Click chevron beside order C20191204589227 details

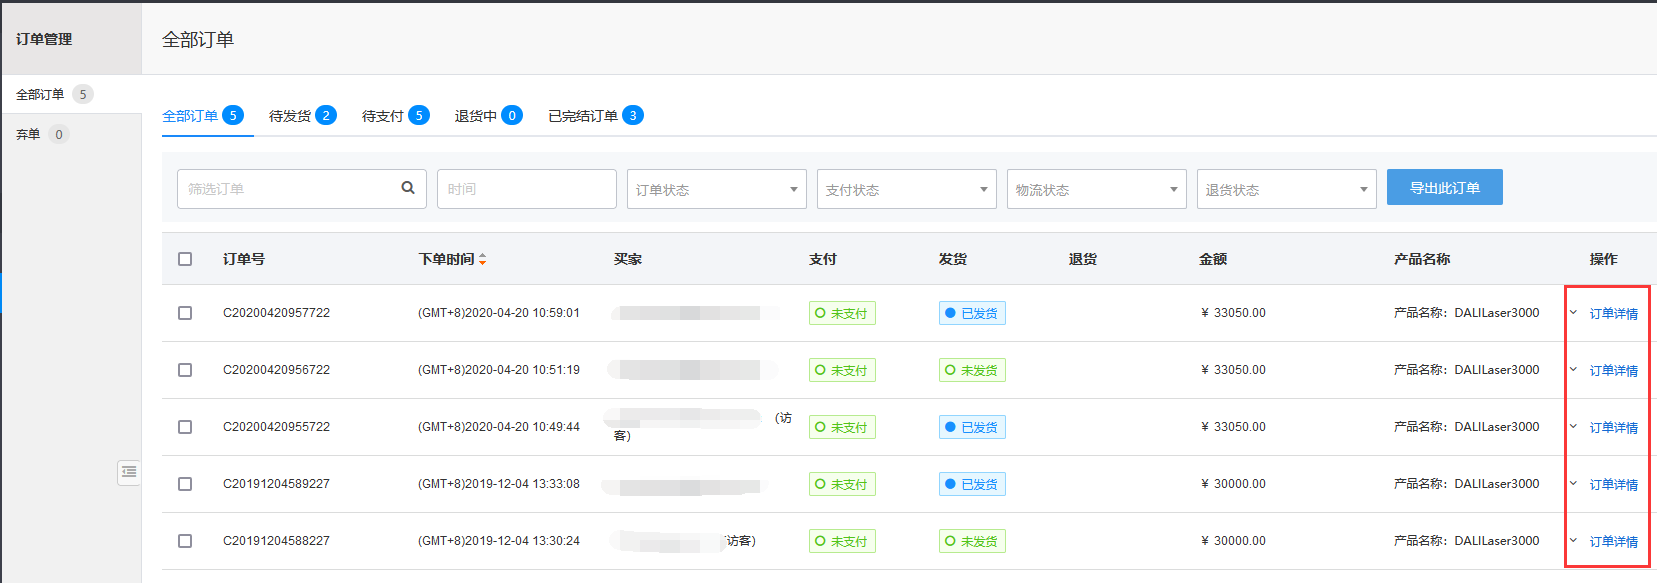coord(1573,484)
